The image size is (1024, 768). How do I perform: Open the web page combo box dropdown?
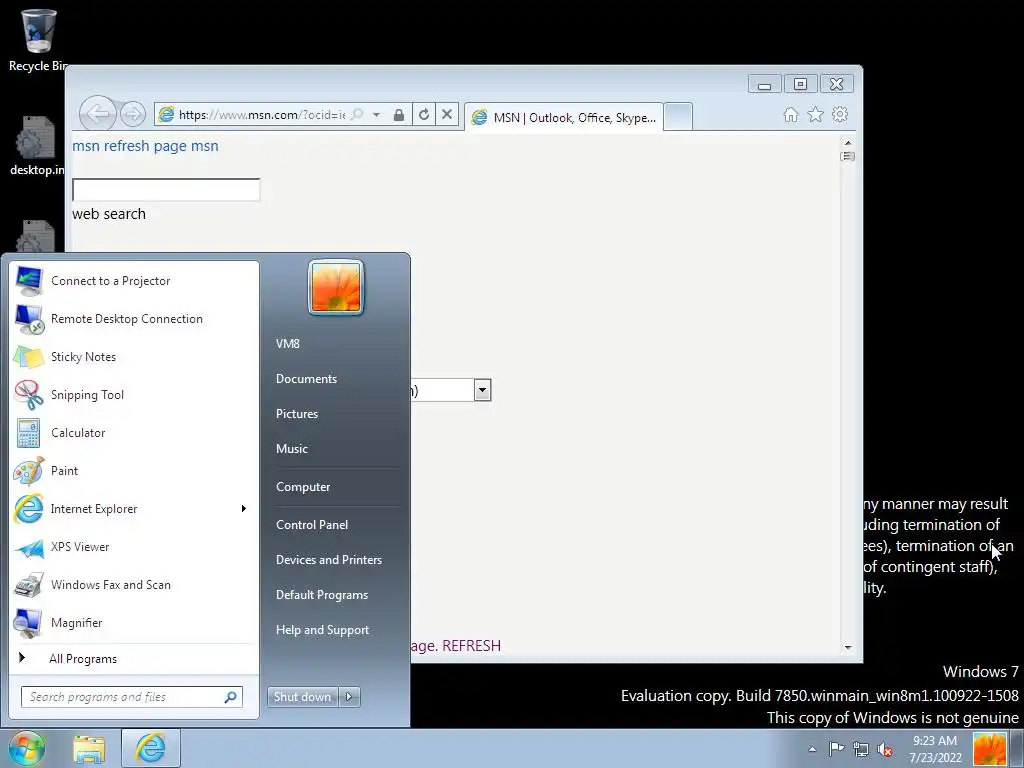482,391
